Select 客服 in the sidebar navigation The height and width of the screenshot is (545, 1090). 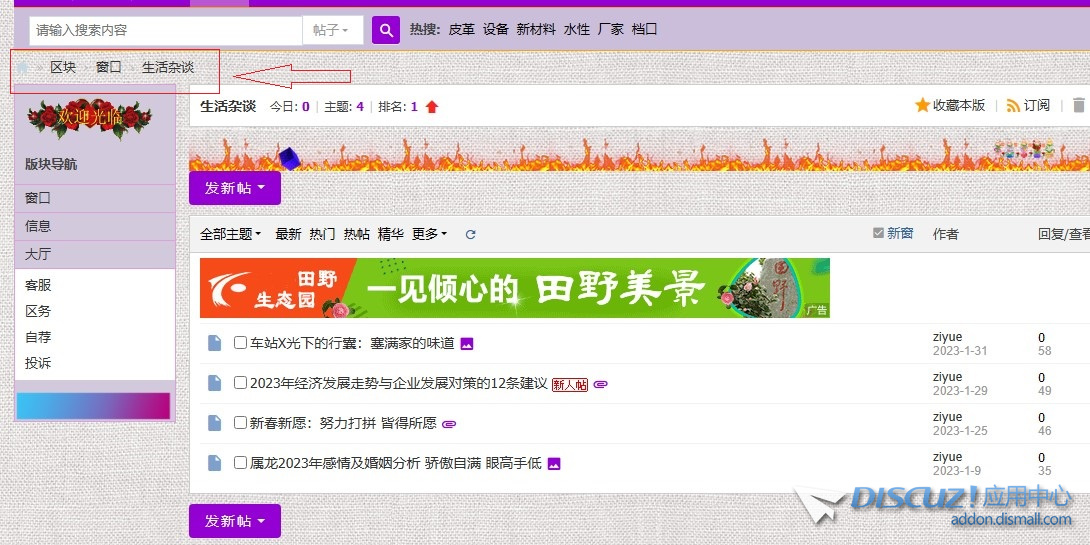pos(38,285)
